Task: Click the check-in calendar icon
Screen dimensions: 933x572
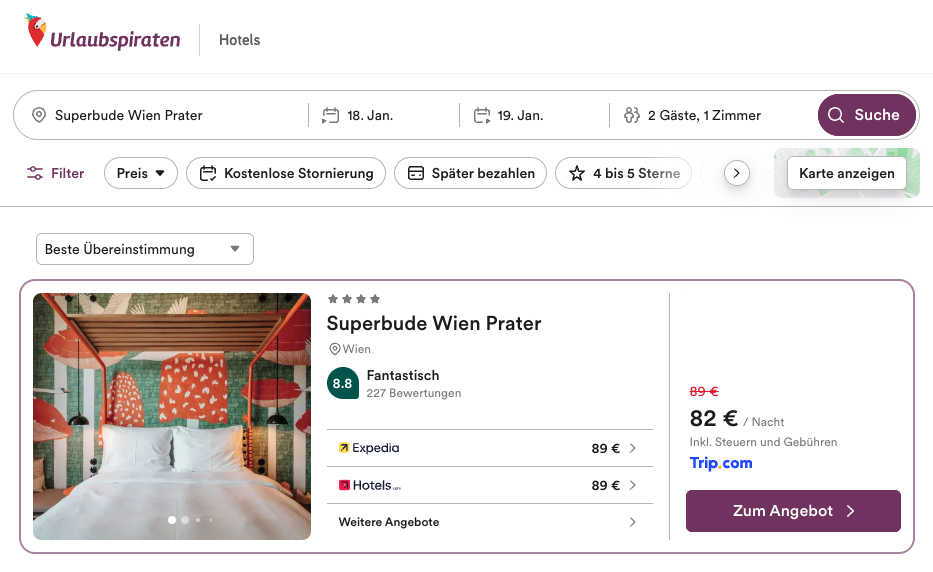Action: point(331,115)
